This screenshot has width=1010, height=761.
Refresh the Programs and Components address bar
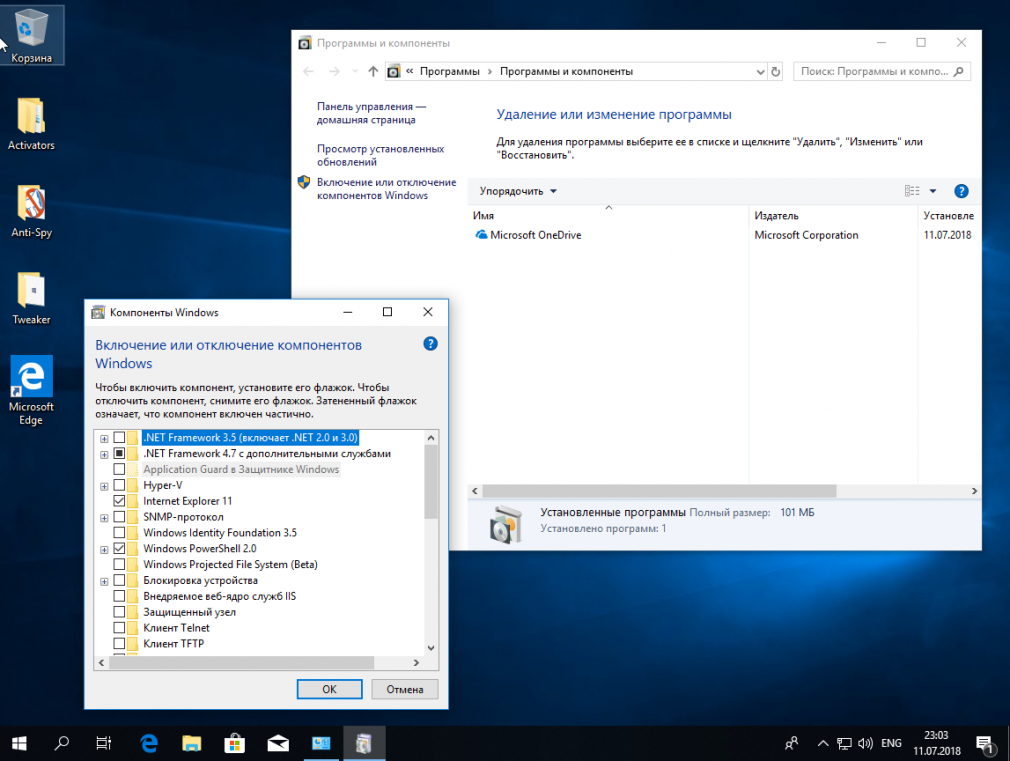pyautogui.click(x=776, y=72)
